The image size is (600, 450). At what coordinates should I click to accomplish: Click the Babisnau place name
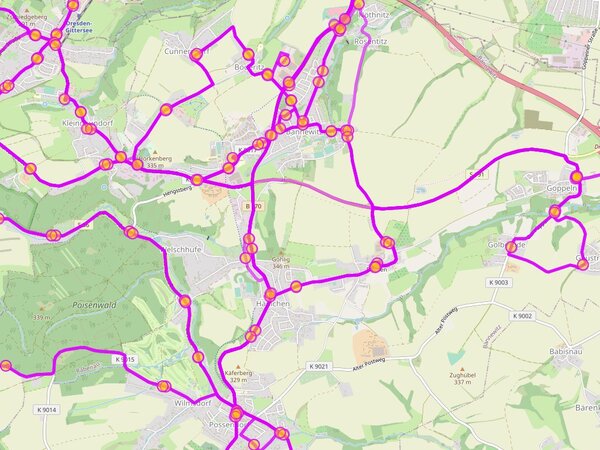(x=566, y=351)
